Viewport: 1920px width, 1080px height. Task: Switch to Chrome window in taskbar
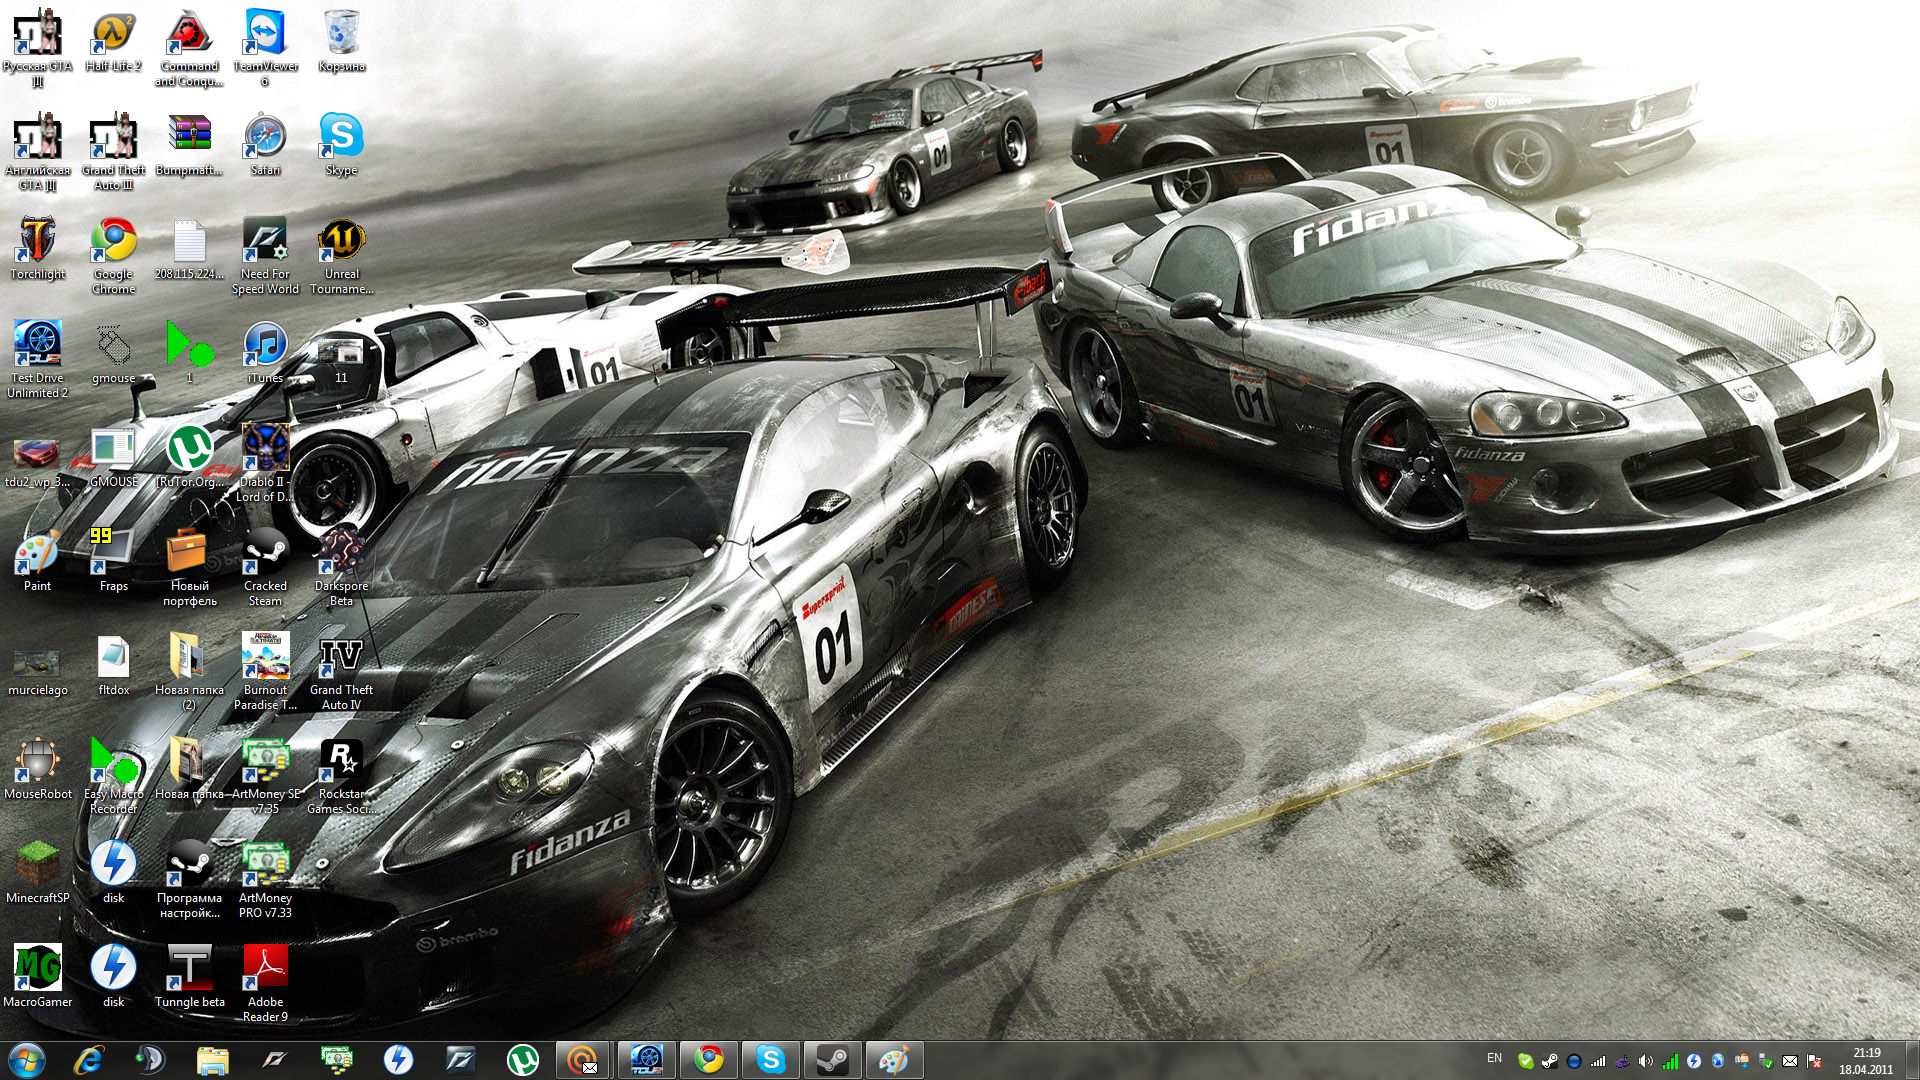[x=709, y=1060]
